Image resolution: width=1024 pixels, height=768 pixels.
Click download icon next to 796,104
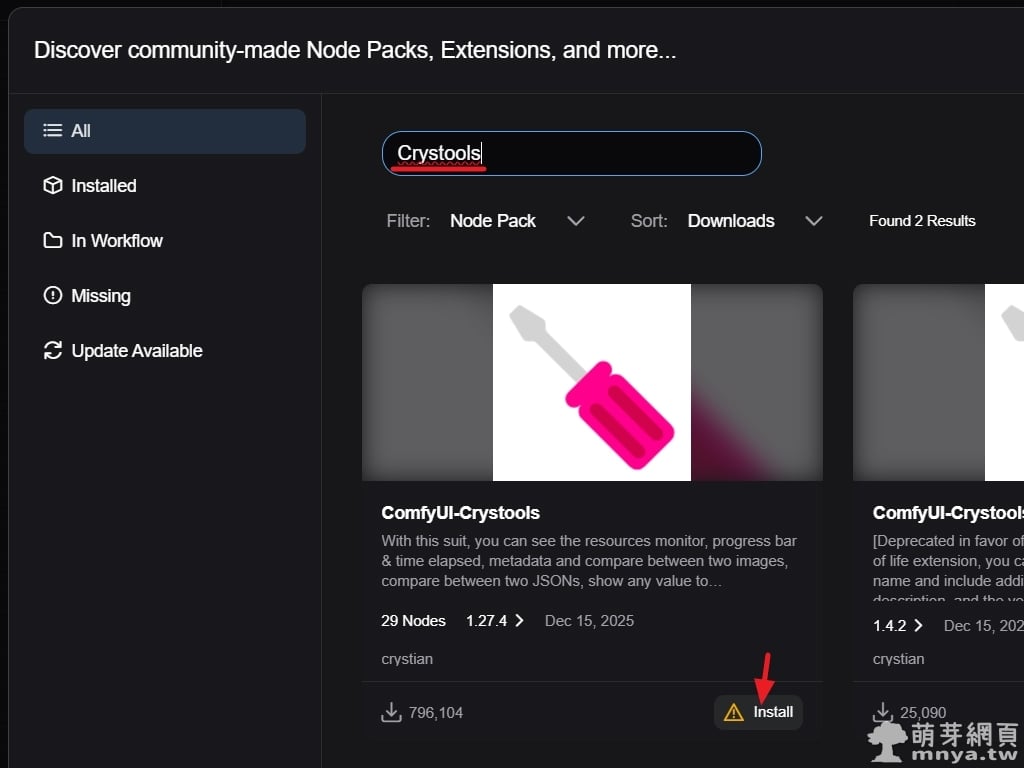click(391, 712)
